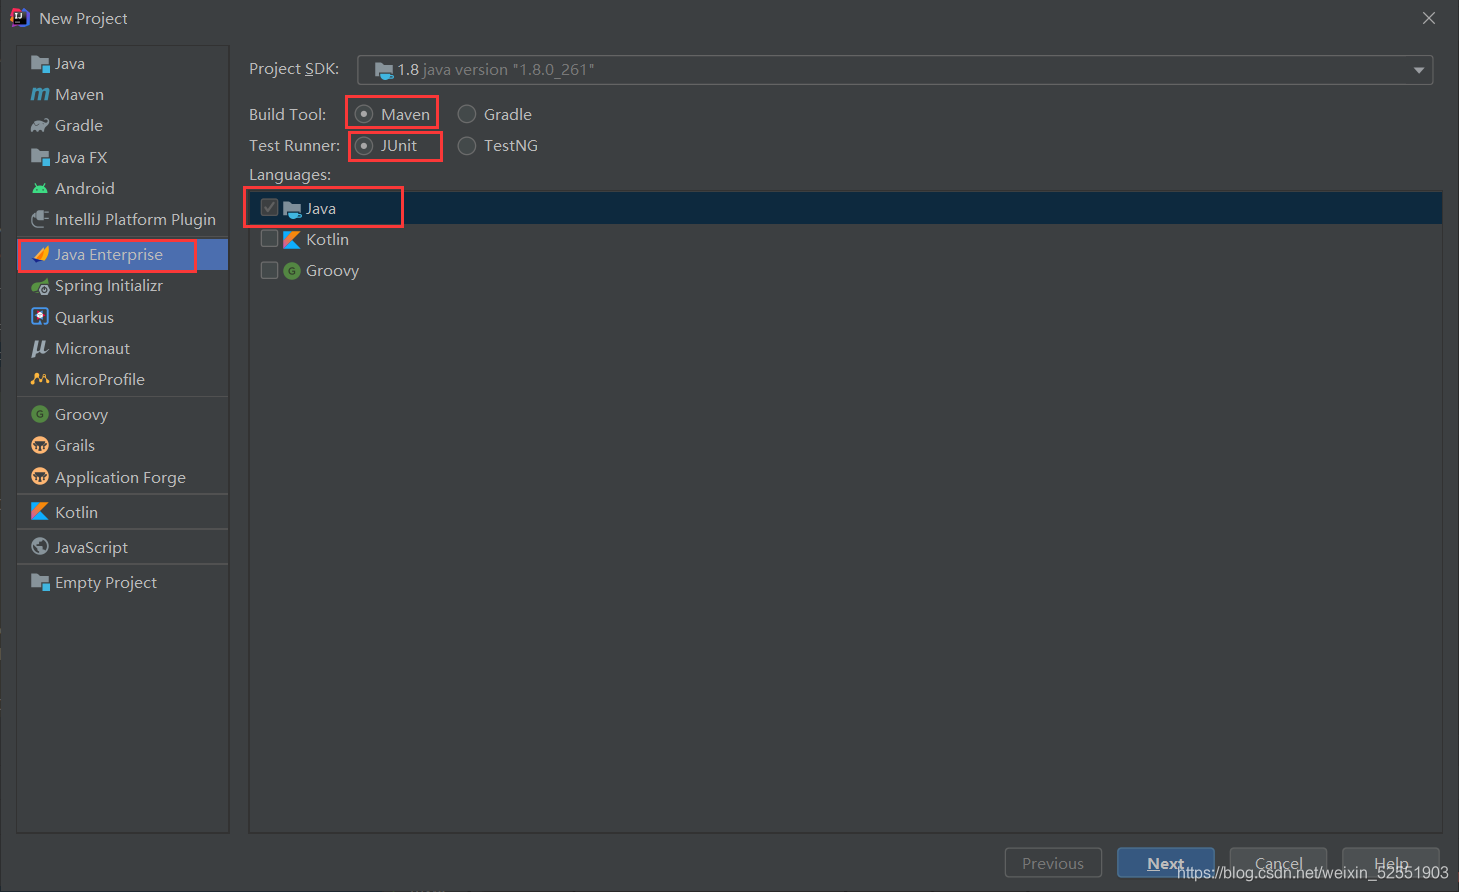This screenshot has height=892, width=1459.
Task: Select 'IntelliJ Platform Plugin' text
Action: 135,219
